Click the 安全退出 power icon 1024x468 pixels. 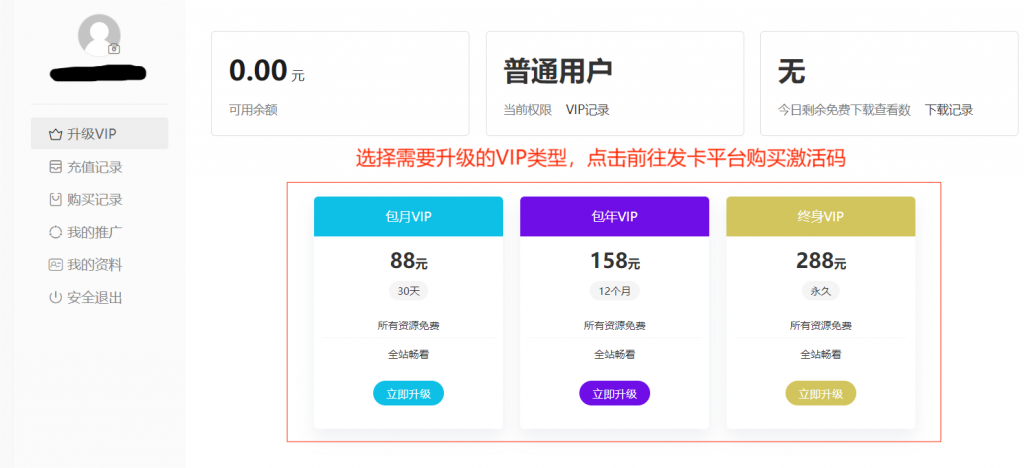pyautogui.click(x=56, y=298)
